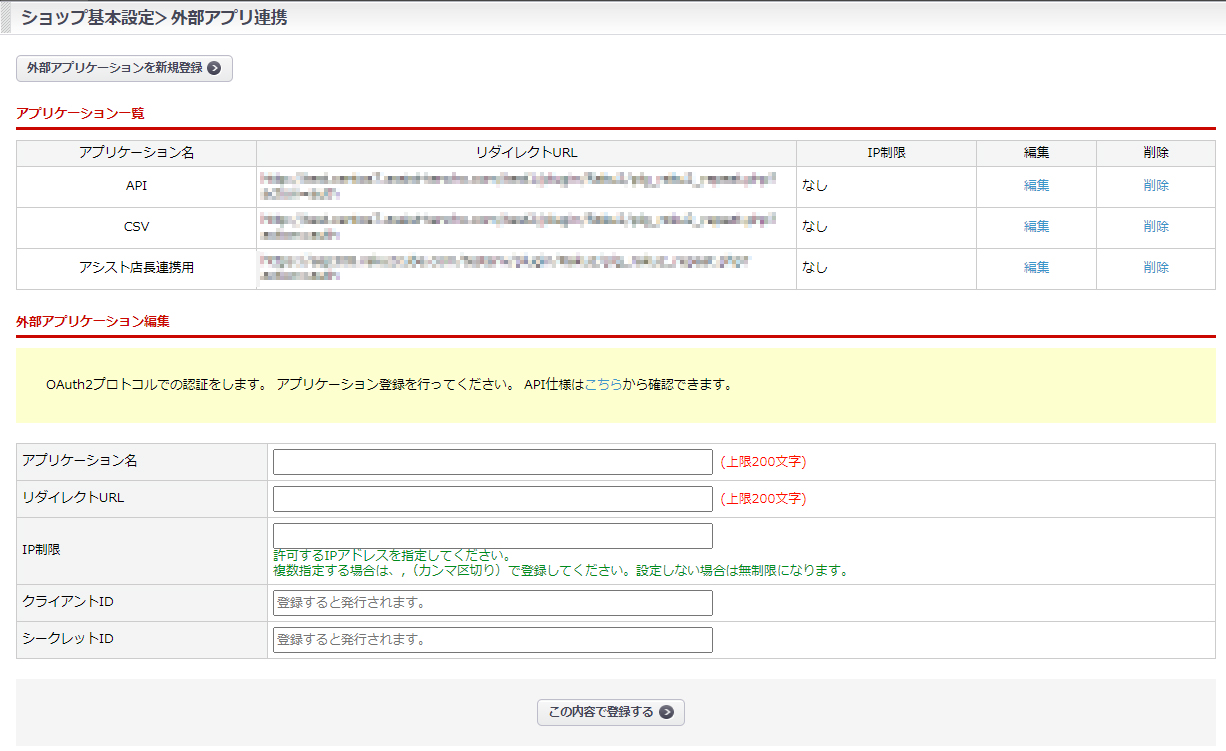This screenshot has width=1226, height=751.
Task: Delete the CSV application
Action: click(x=1156, y=227)
